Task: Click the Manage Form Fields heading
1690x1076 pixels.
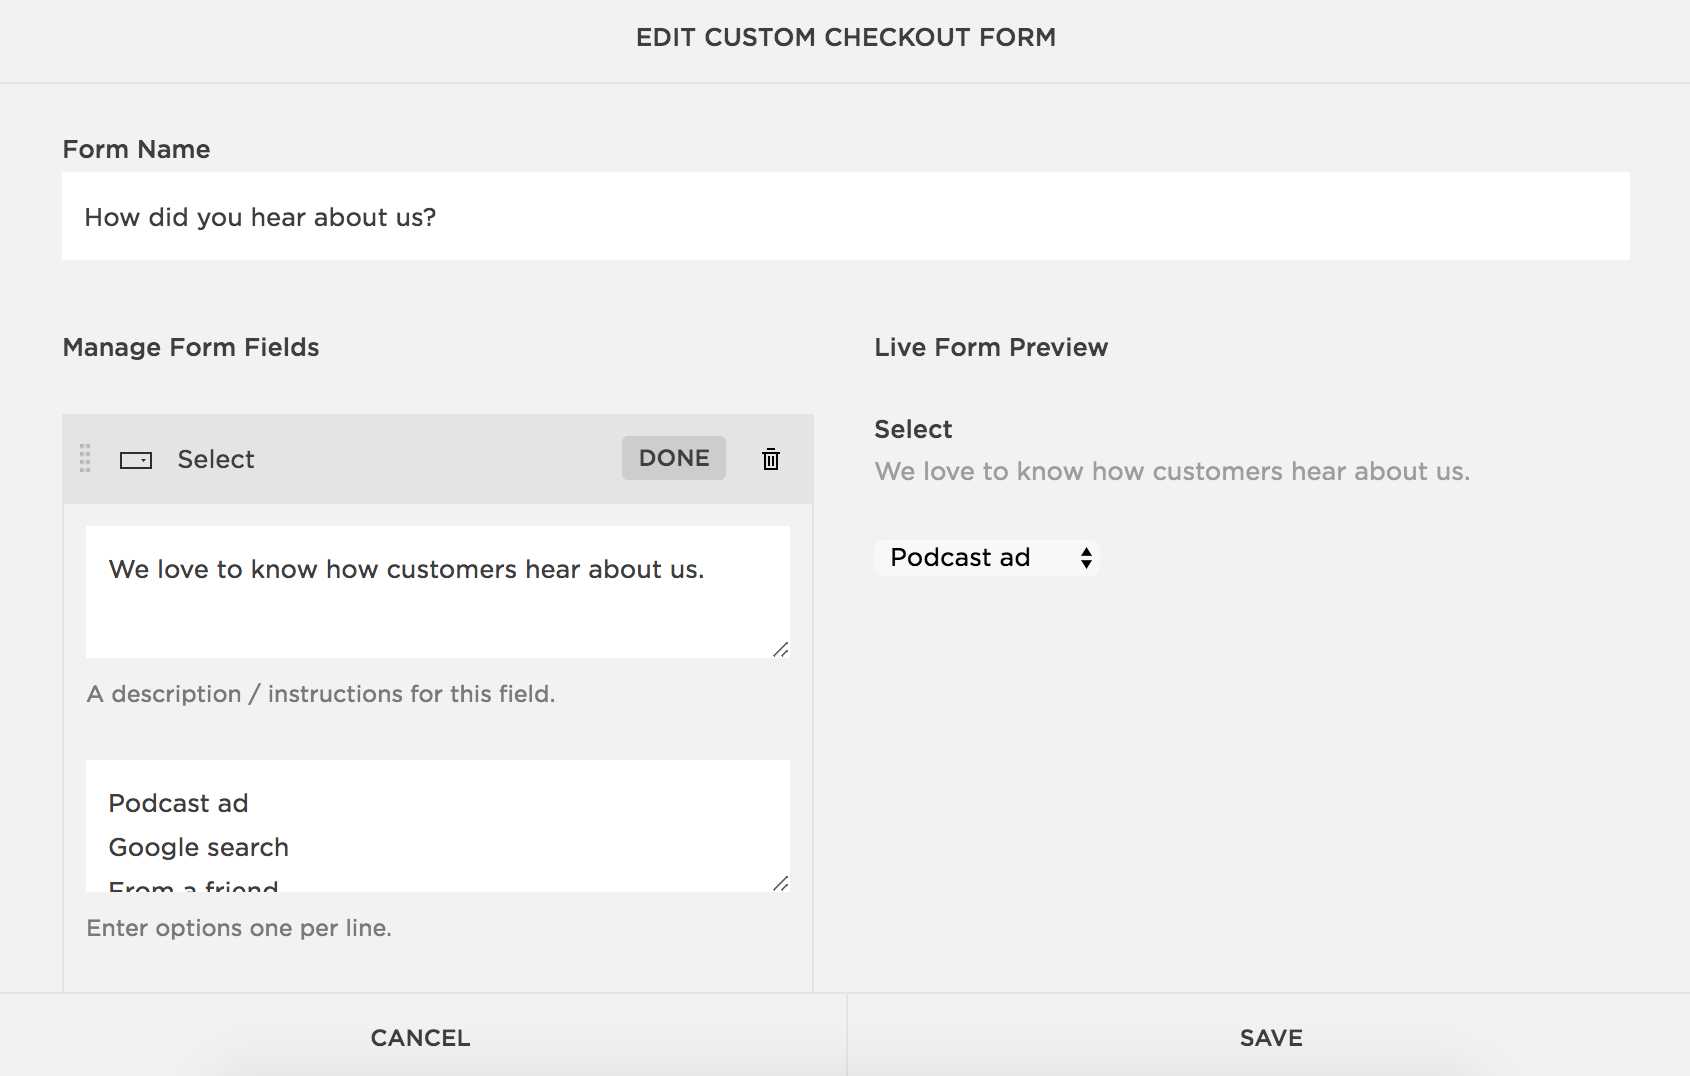Action: tap(191, 347)
